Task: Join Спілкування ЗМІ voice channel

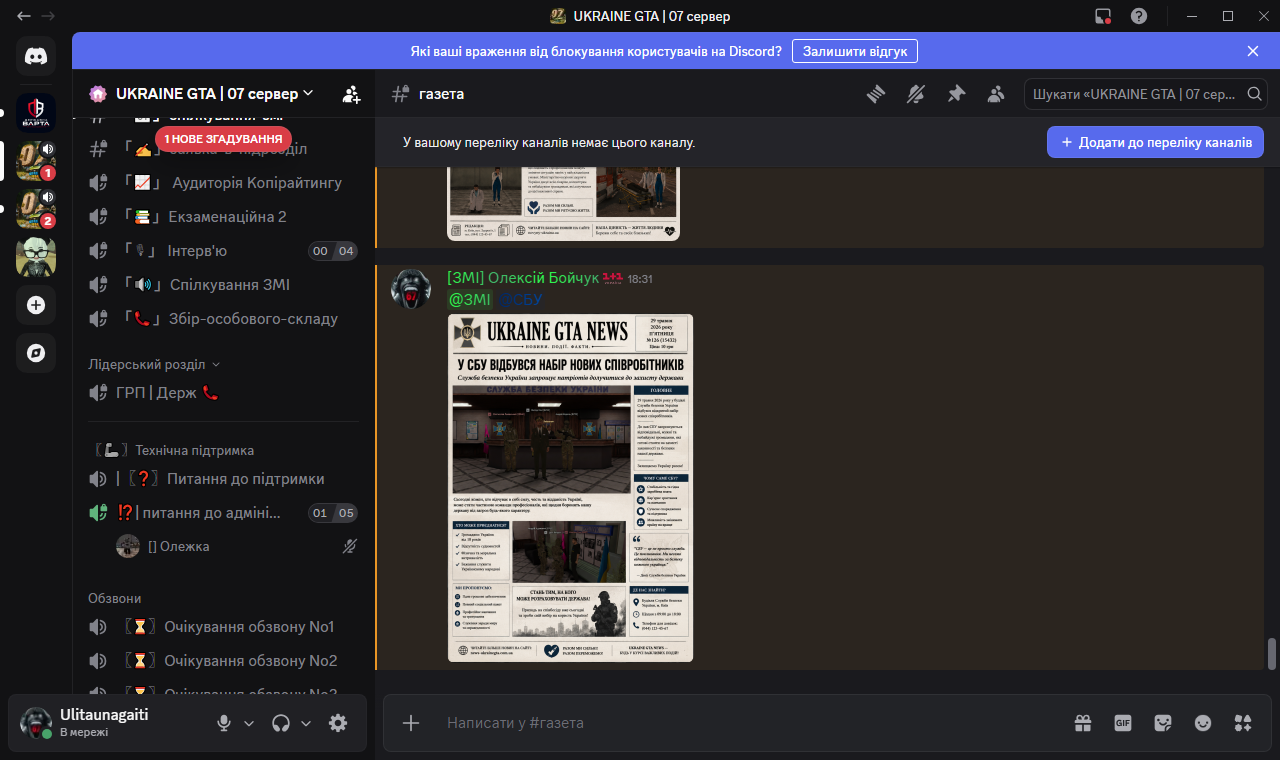Action: (x=222, y=284)
